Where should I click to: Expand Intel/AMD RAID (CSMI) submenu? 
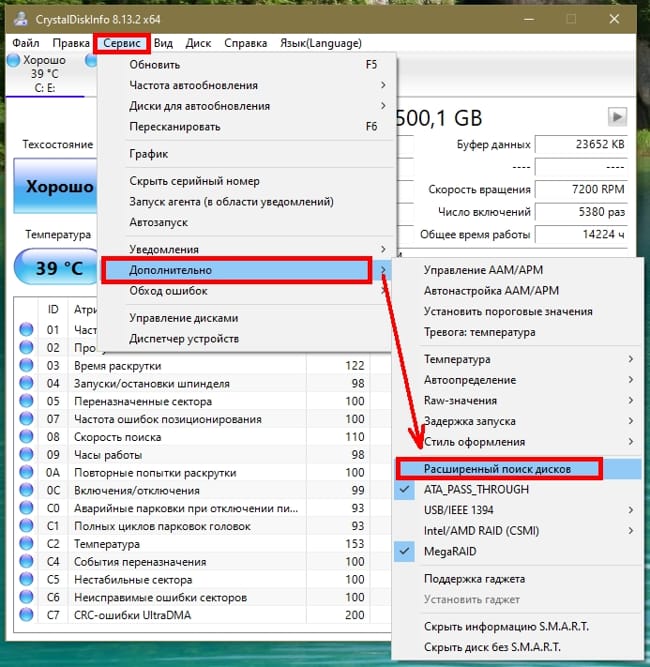[517, 531]
